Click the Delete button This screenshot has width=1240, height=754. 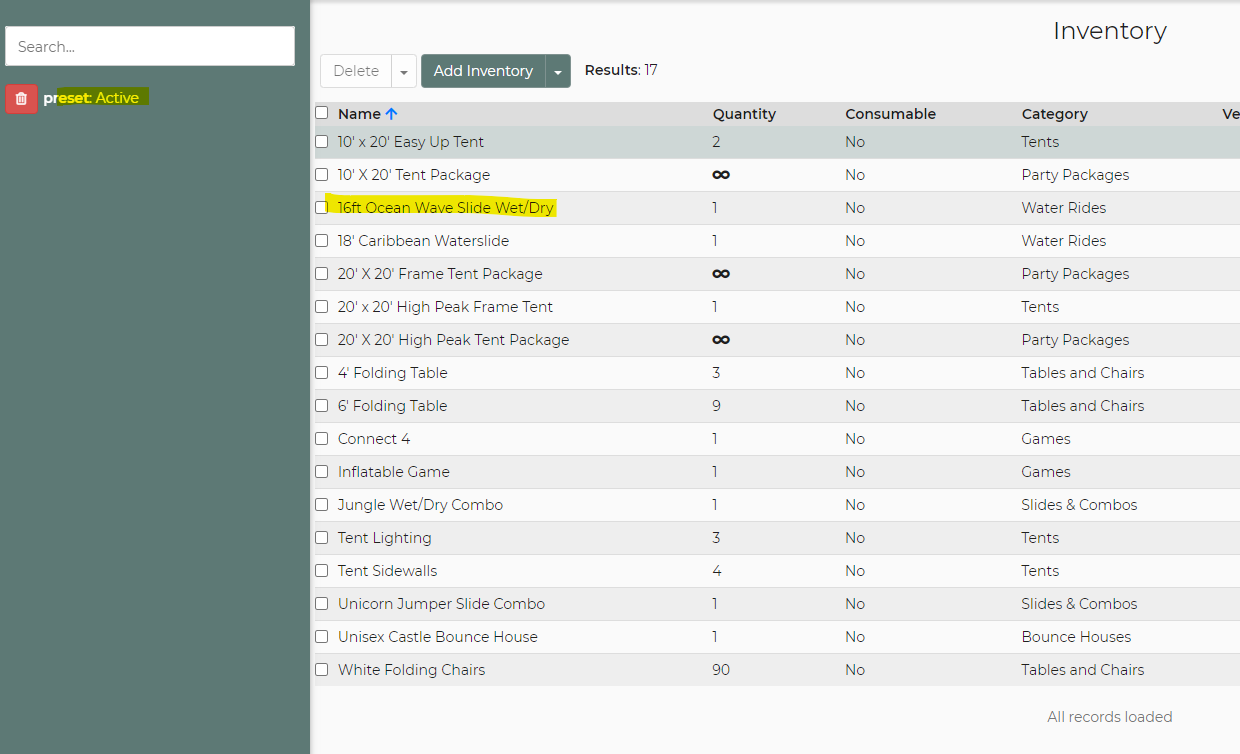(x=356, y=71)
